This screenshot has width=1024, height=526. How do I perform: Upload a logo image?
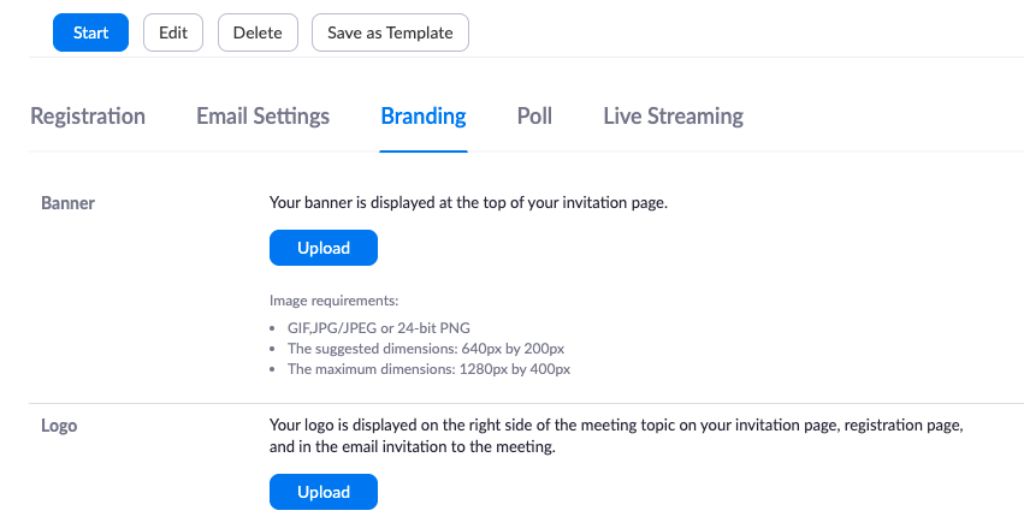(x=323, y=492)
